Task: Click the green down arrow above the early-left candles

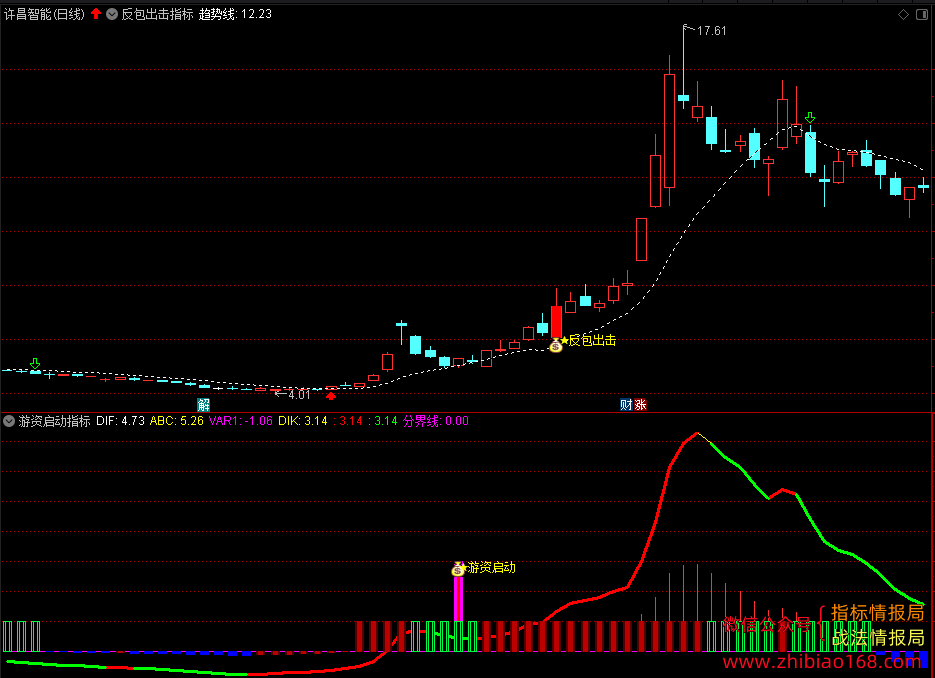Action: (35, 363)
